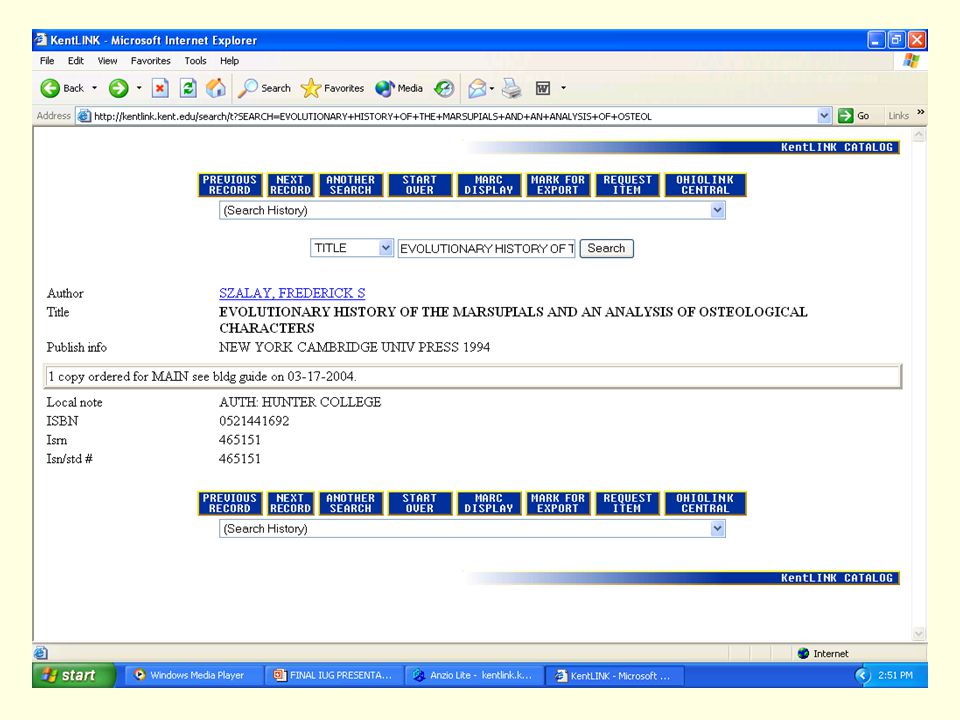Click the Internet zone status bar icon
Viewport: 960px width, 720px height.
803,653
